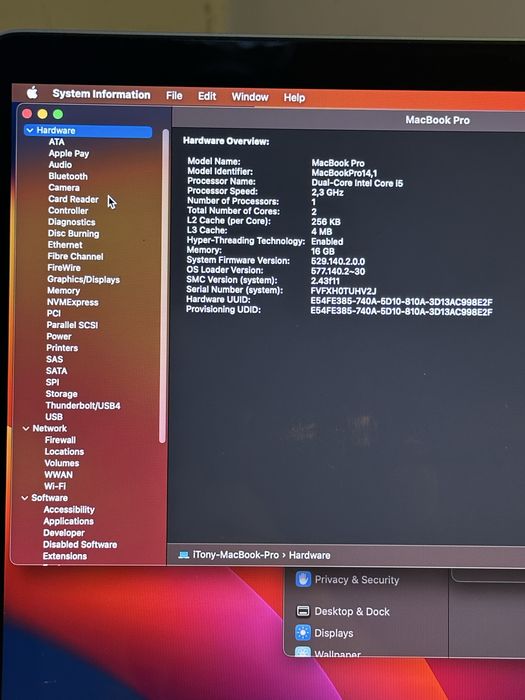Select Developer under Software
Screen dimensions: 525x700
[x=64, y=533]
